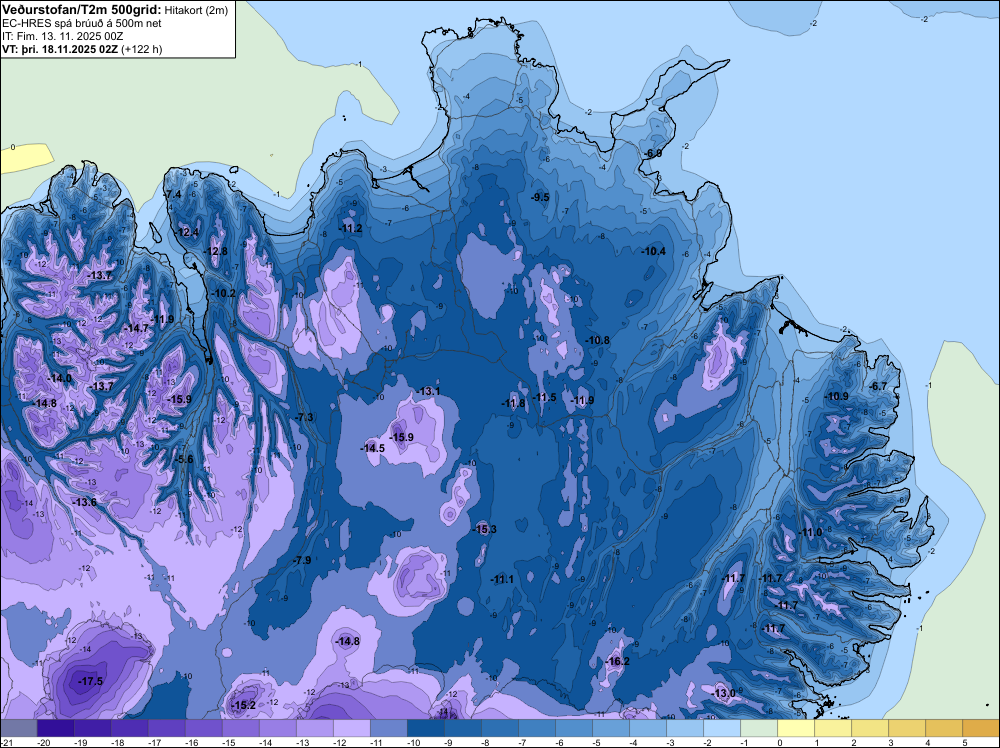Click the -7 legend color swatch
This screenshot has width=1000, height=748.
coord(536,728)
